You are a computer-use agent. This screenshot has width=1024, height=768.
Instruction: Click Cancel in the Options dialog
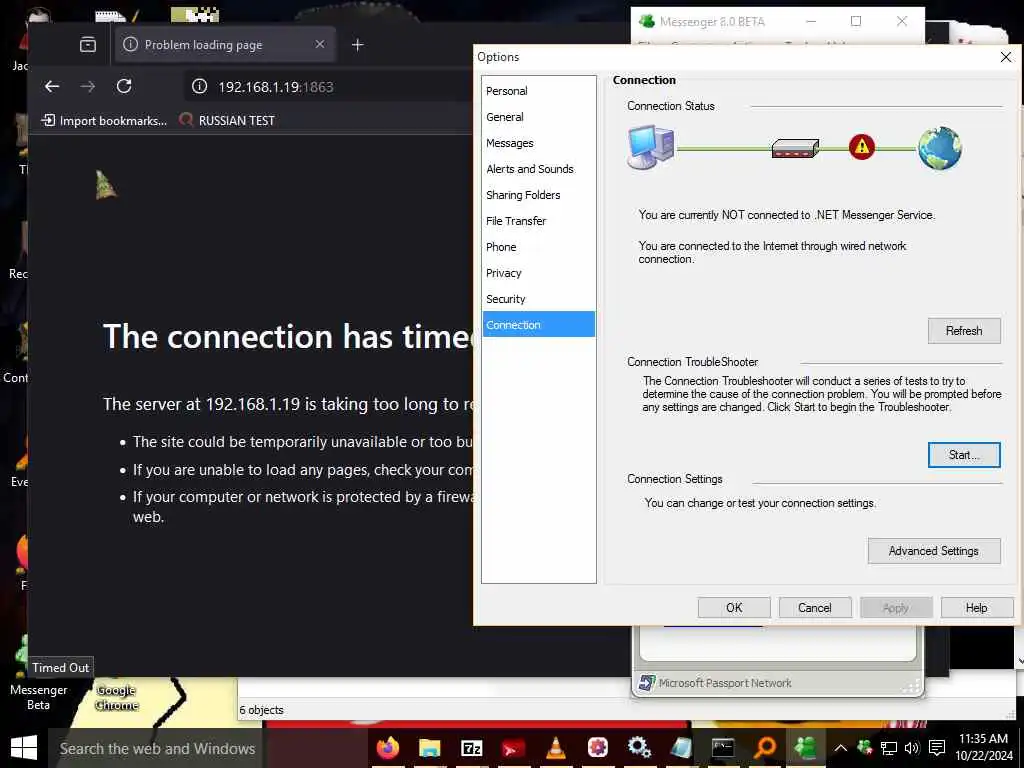815,607
